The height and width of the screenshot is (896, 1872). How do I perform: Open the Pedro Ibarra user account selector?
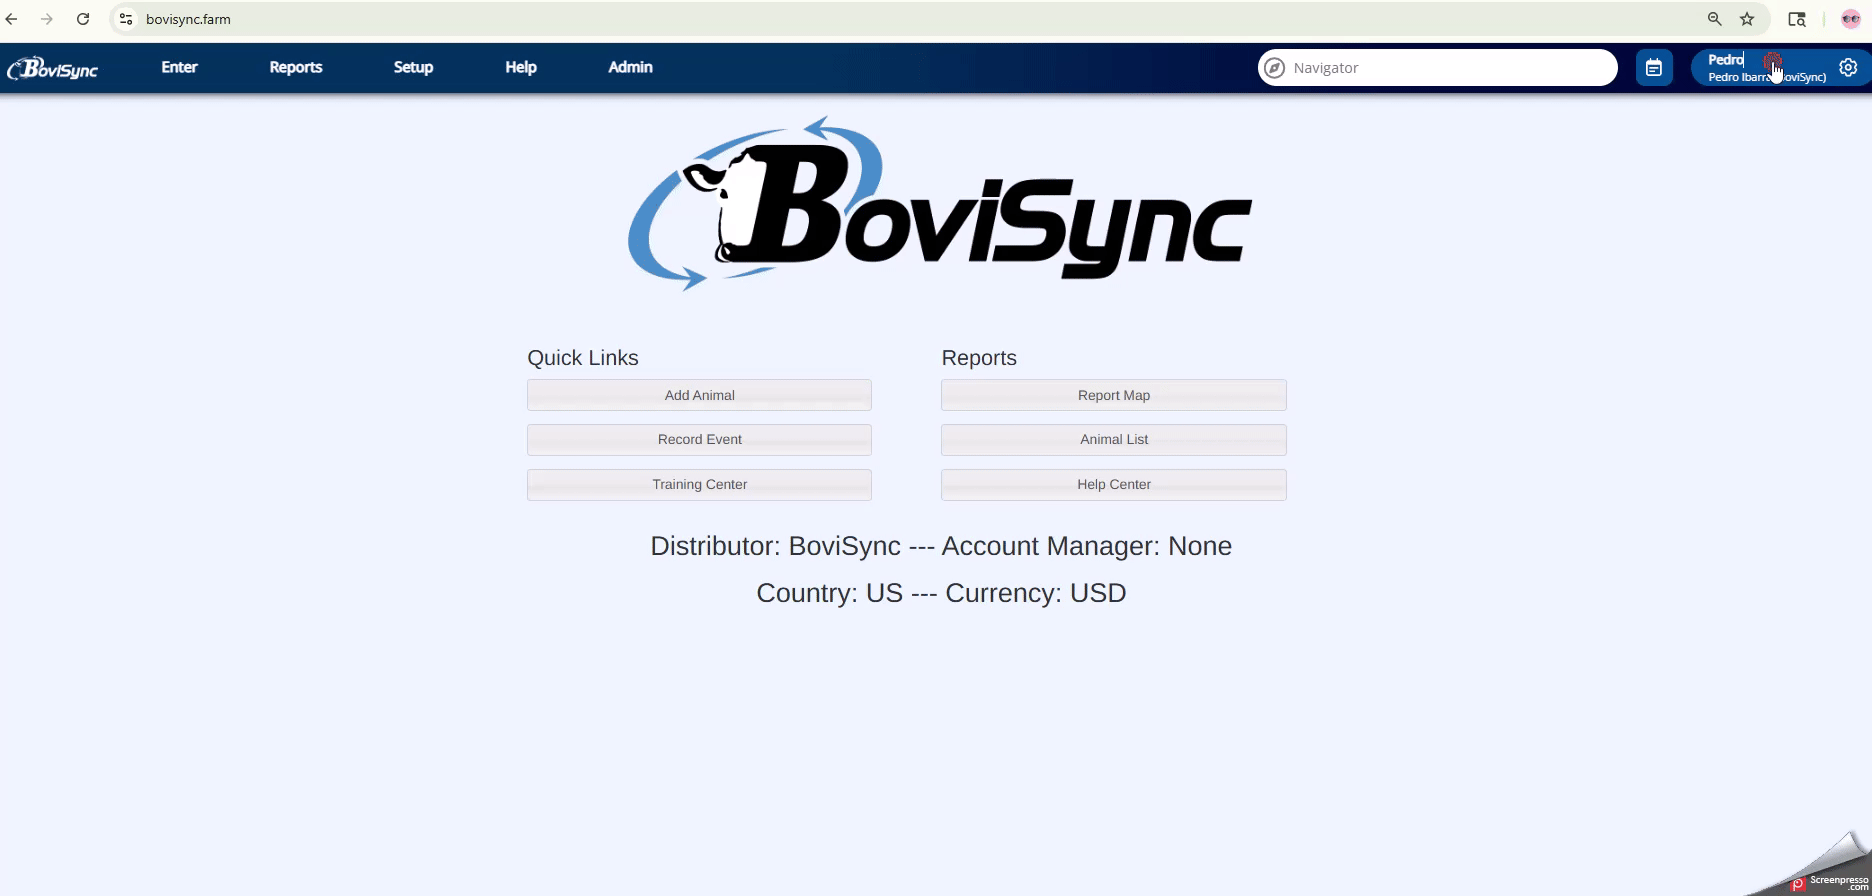(x=1765, y=68)
